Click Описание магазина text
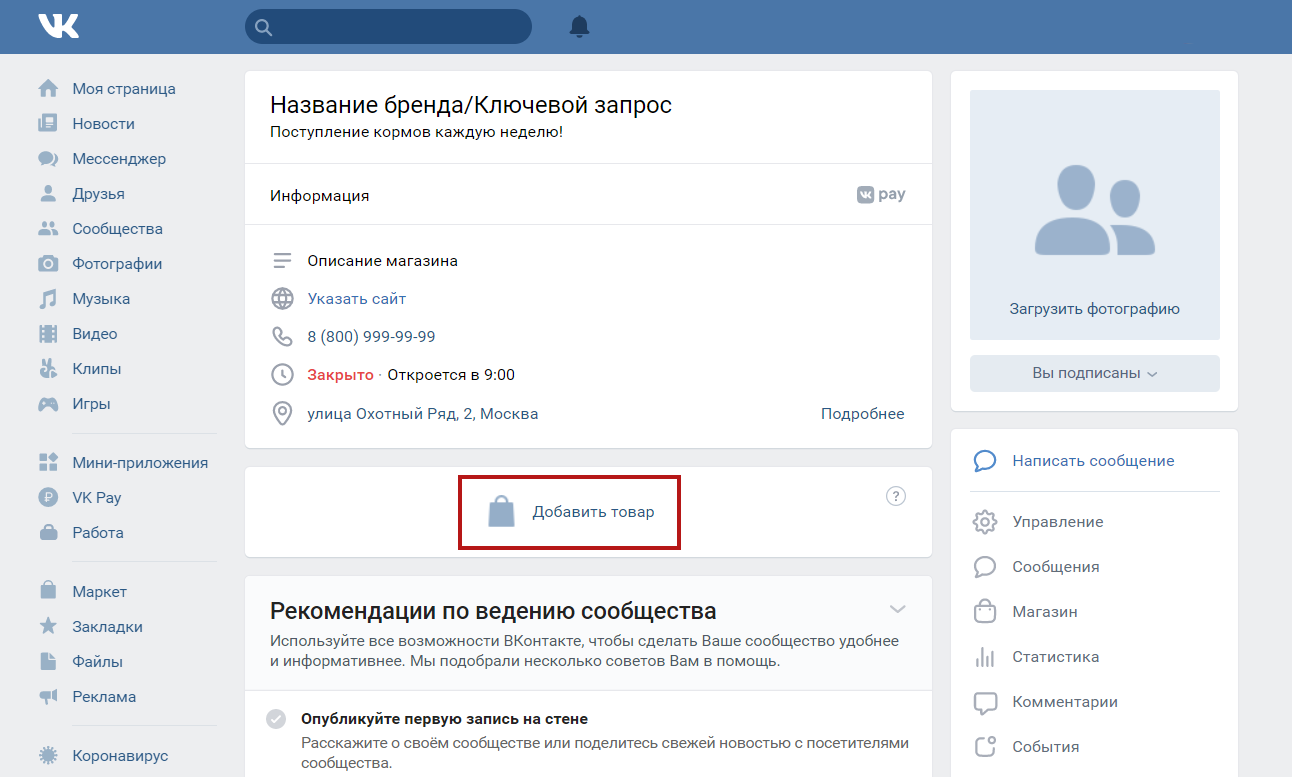This screenshot has width=1292, height=777. coord(383,261)
